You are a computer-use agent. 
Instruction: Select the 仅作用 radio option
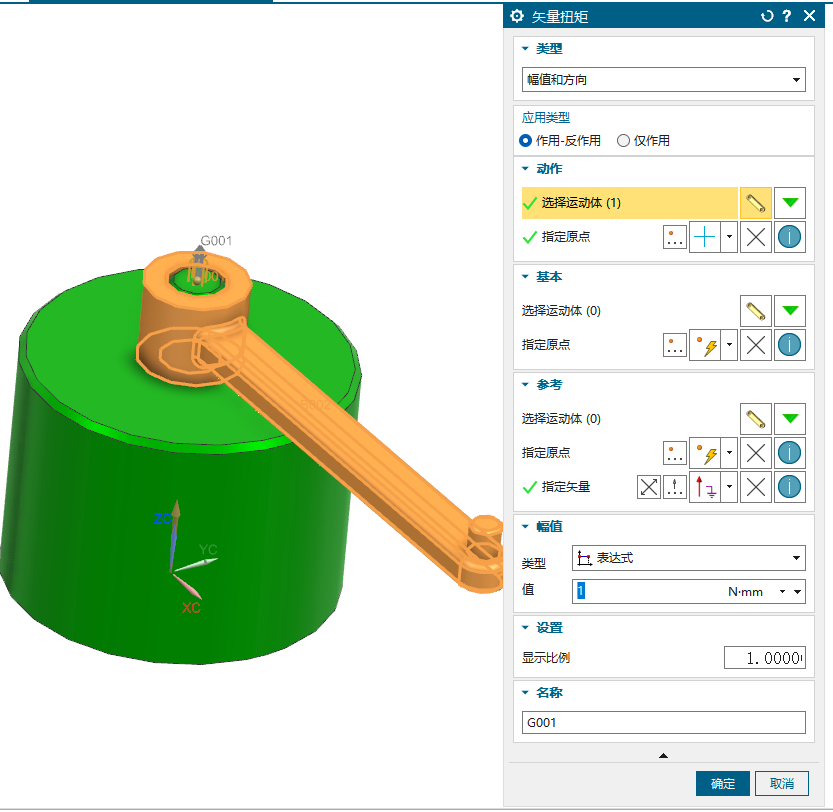pos(623,141)
